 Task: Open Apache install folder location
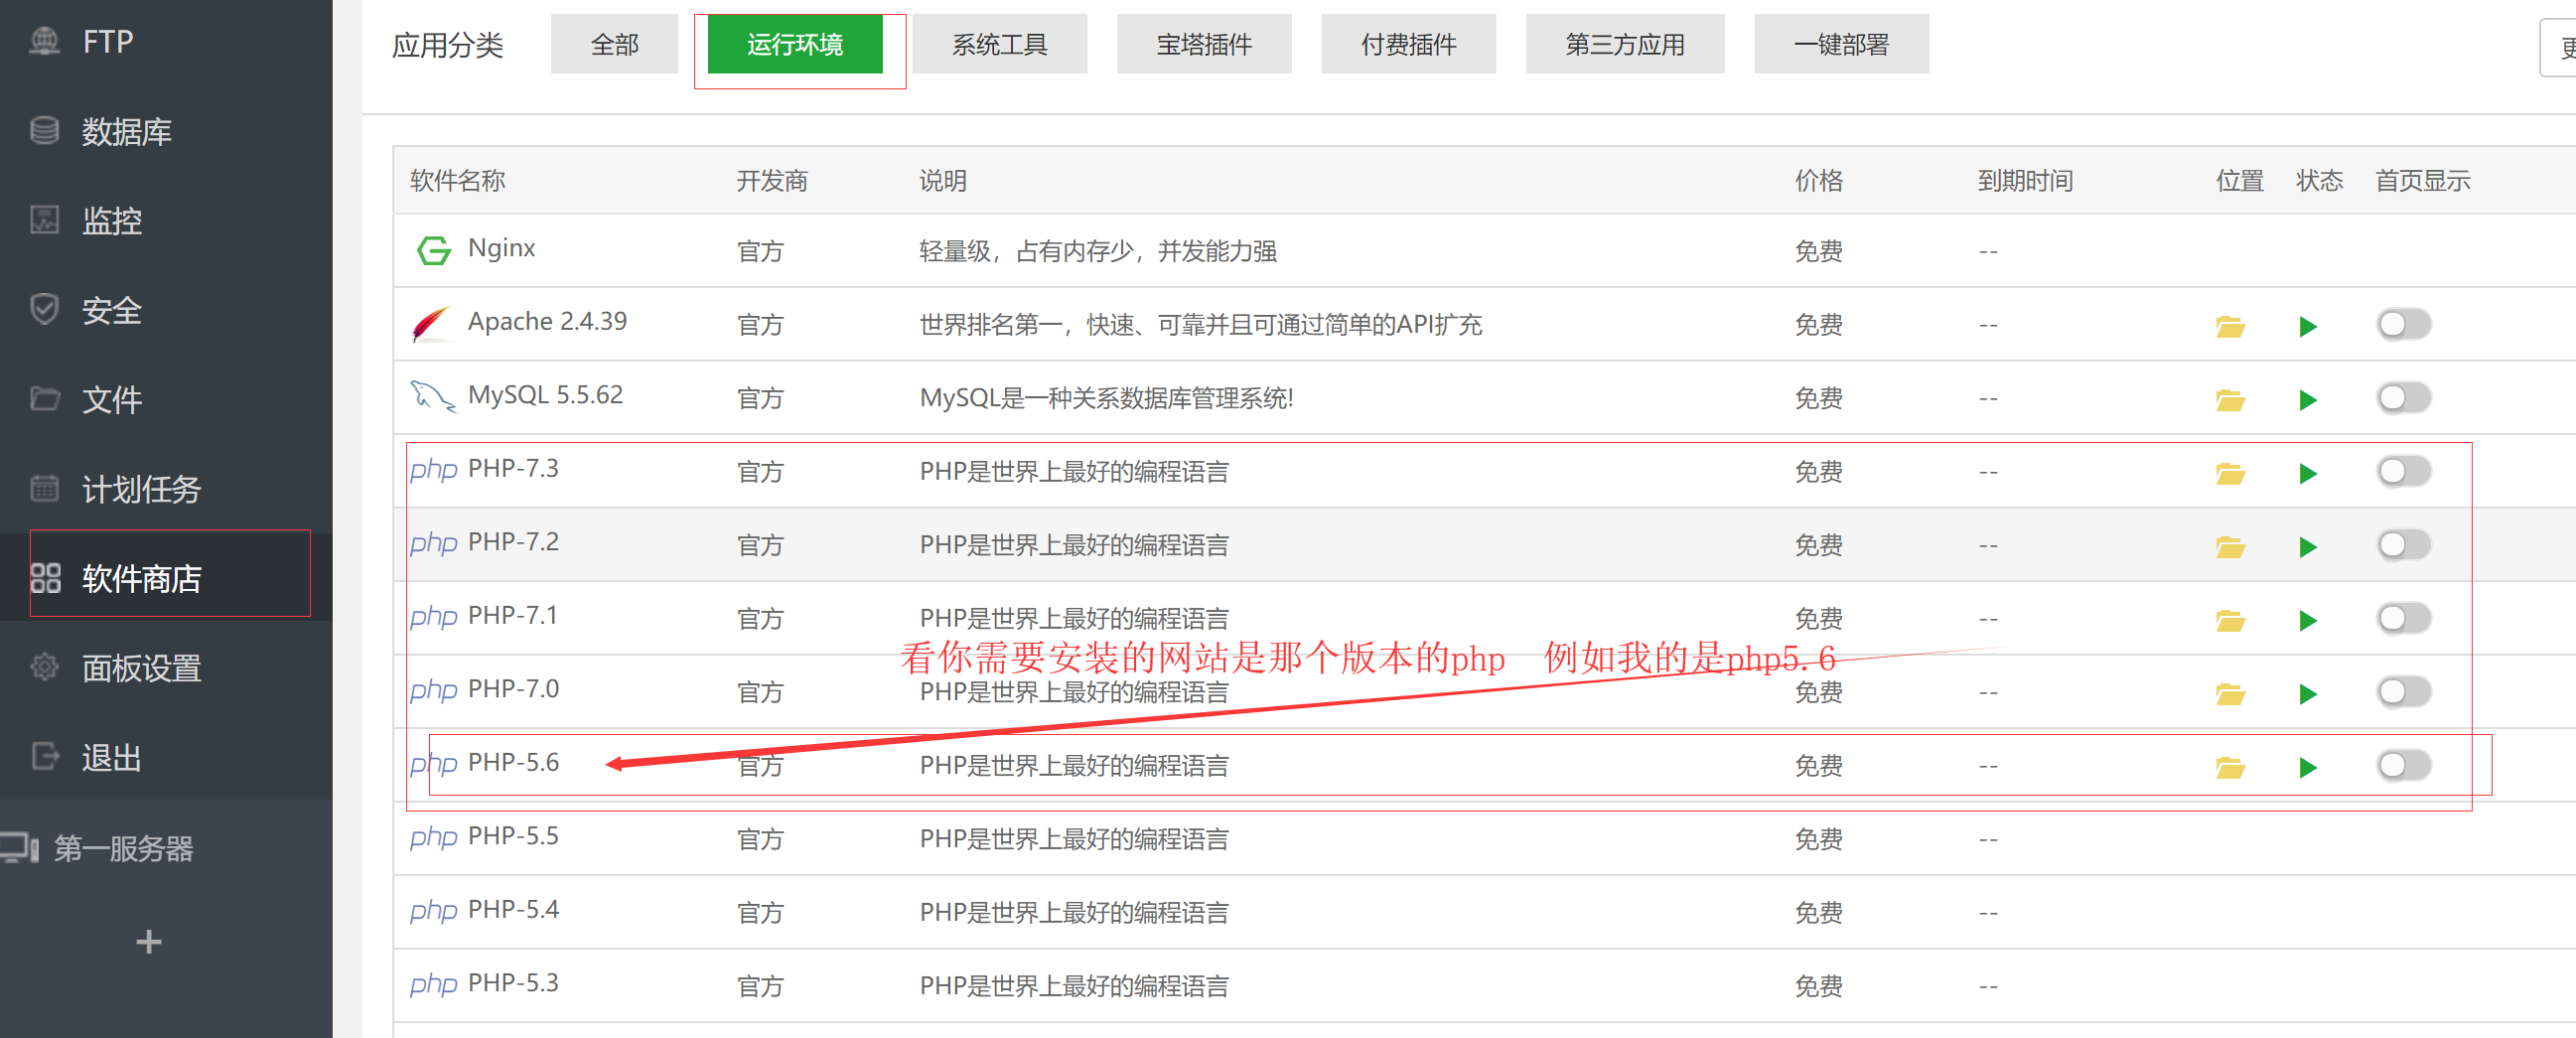coord(2230,327)
